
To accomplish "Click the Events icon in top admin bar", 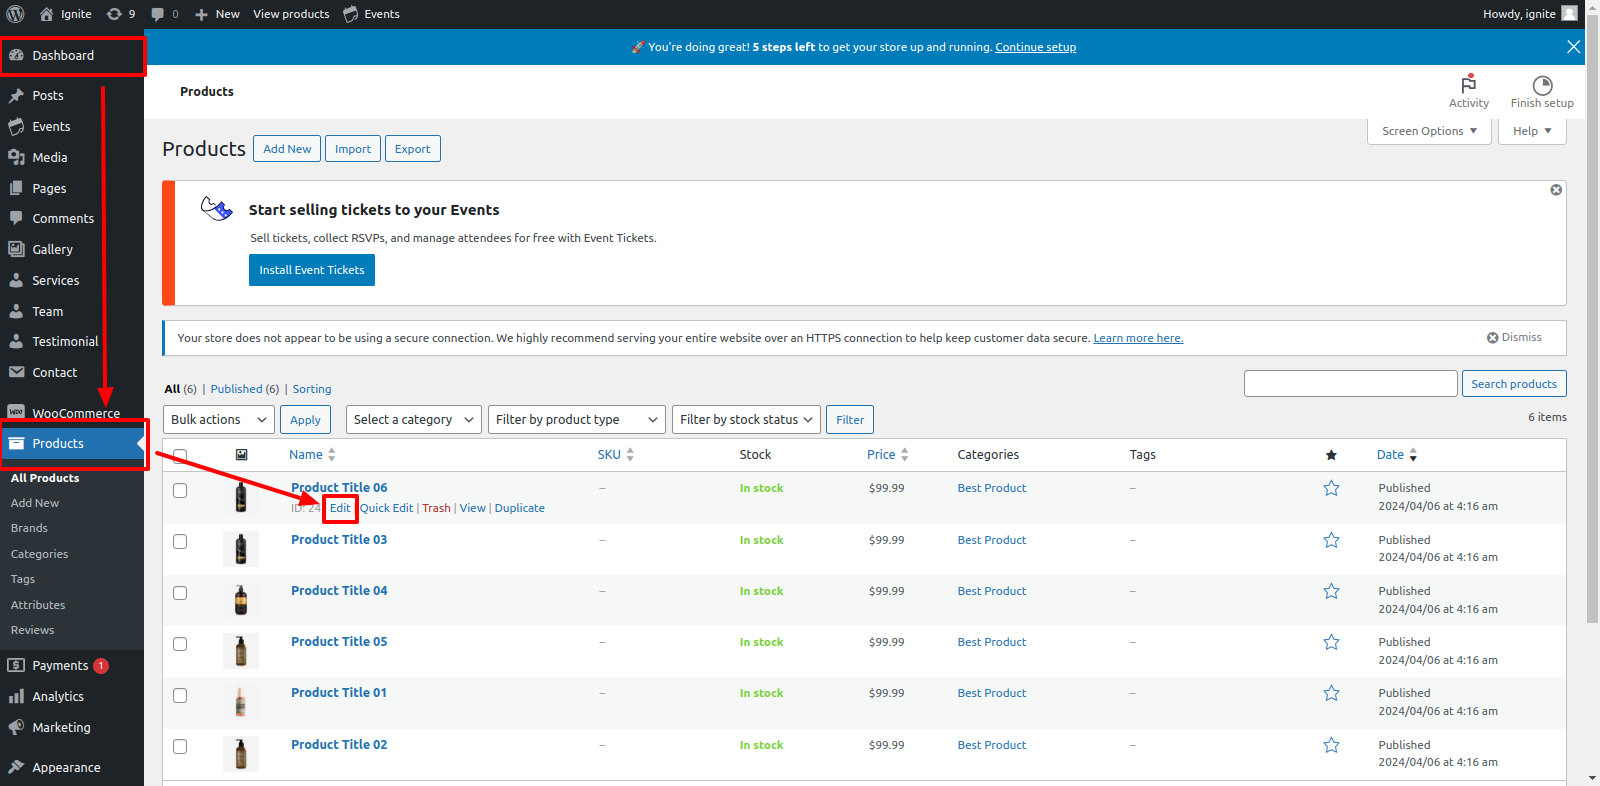I will click(350, 14).
